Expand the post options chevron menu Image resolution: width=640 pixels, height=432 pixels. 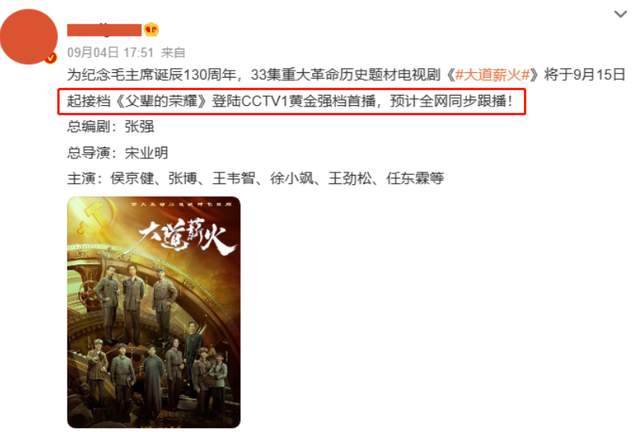click(x=620, y=14)
